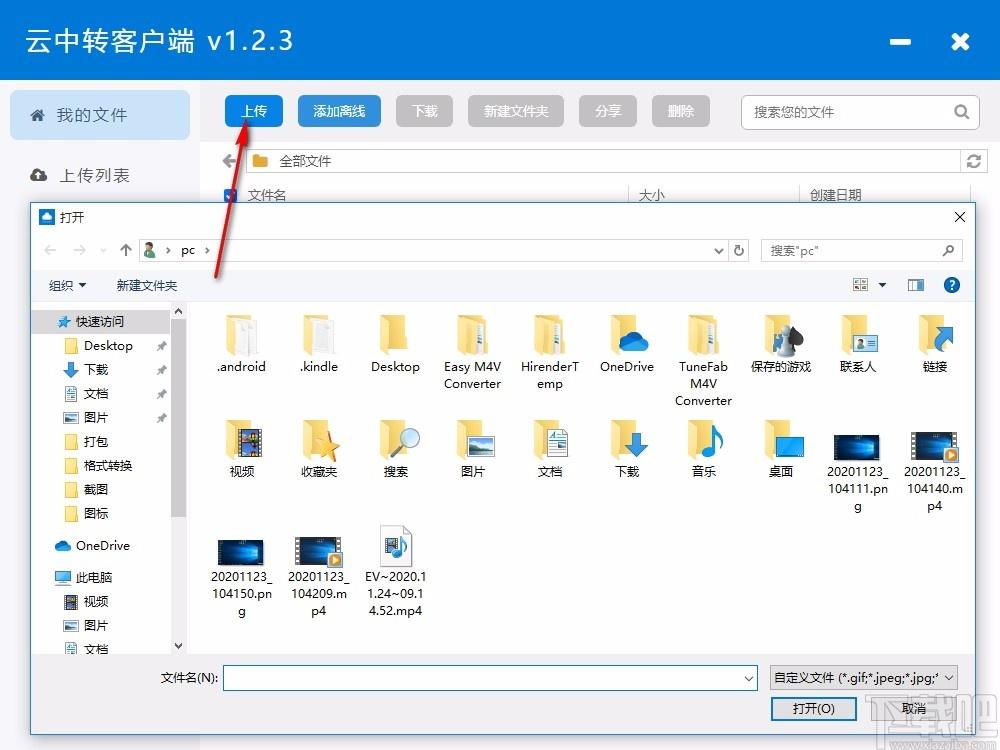Refresh the pc folder address bar
Image resolution: width=1000 pixels, height=750 pixels.
739,251
